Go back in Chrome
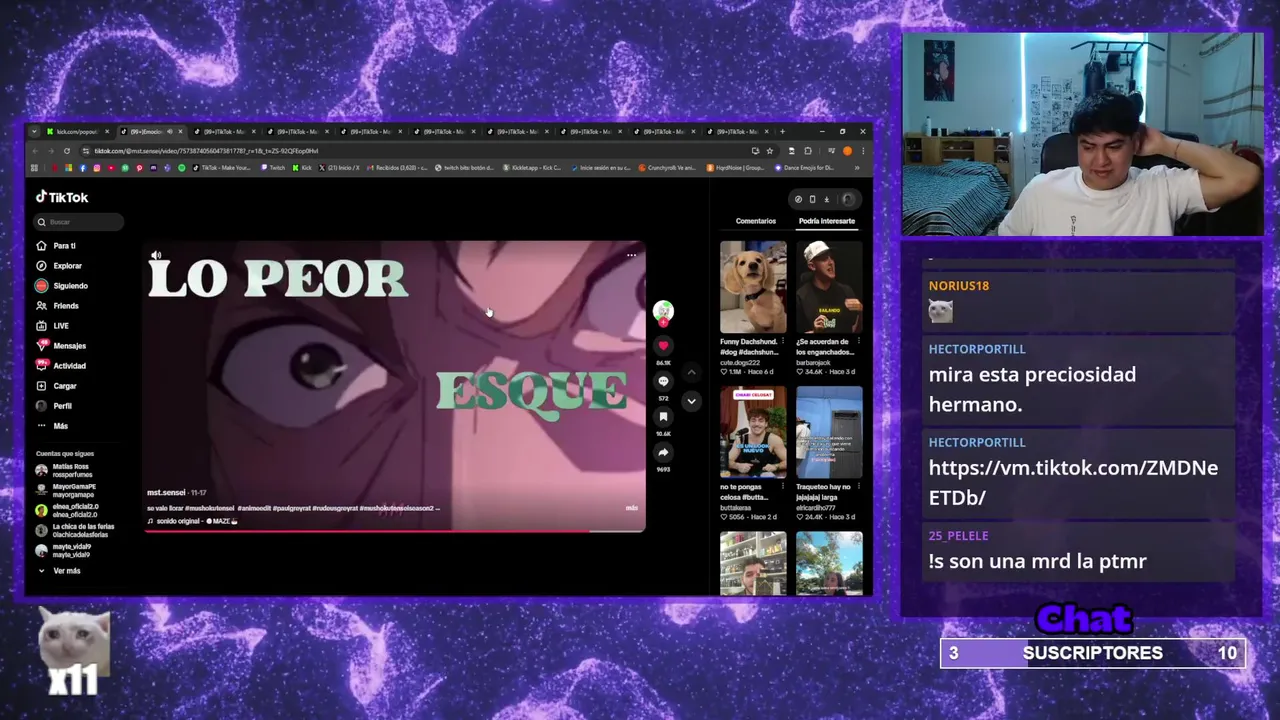 [x=35, y=151]
